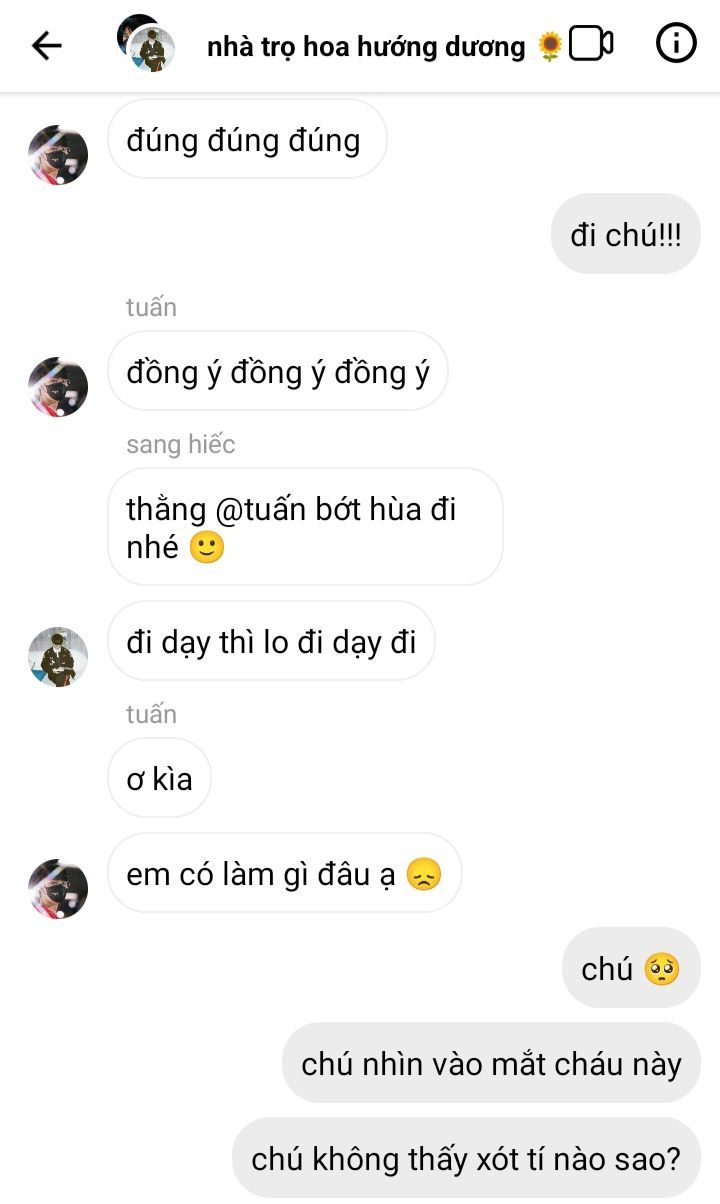
Task: Select the 'đi dạy thì lo đi dạy đi' bubble
Action: 271,641
